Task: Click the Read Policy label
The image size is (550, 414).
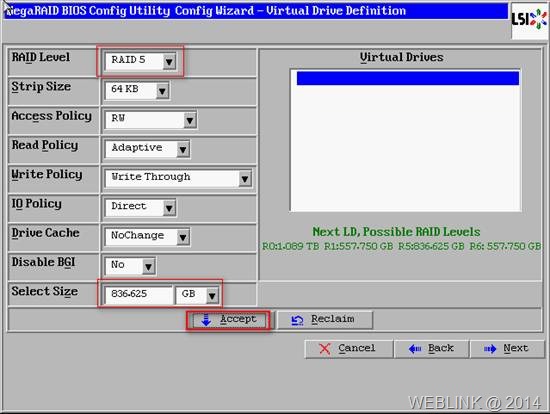Action: [45, 145]
